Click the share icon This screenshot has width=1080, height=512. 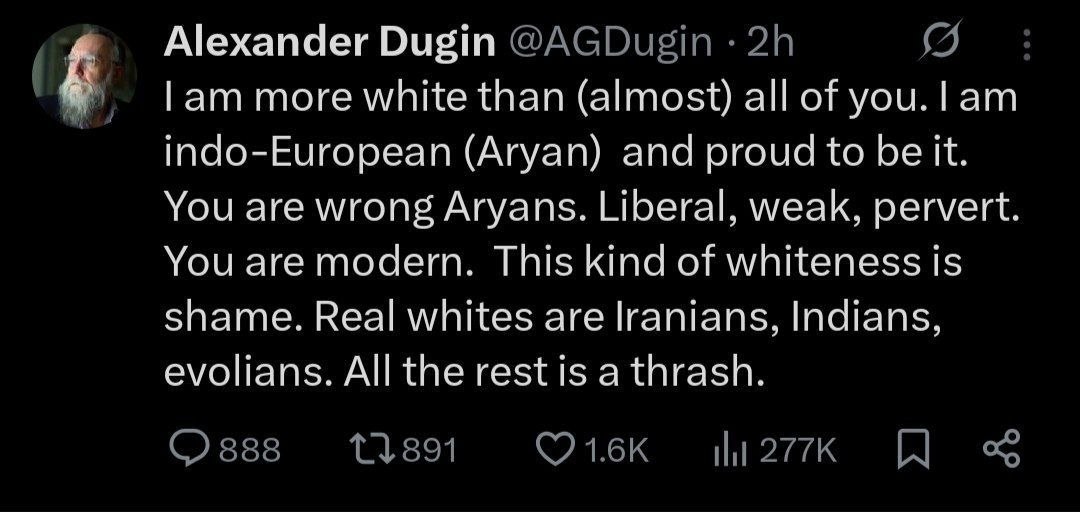tap(1001, 450)
